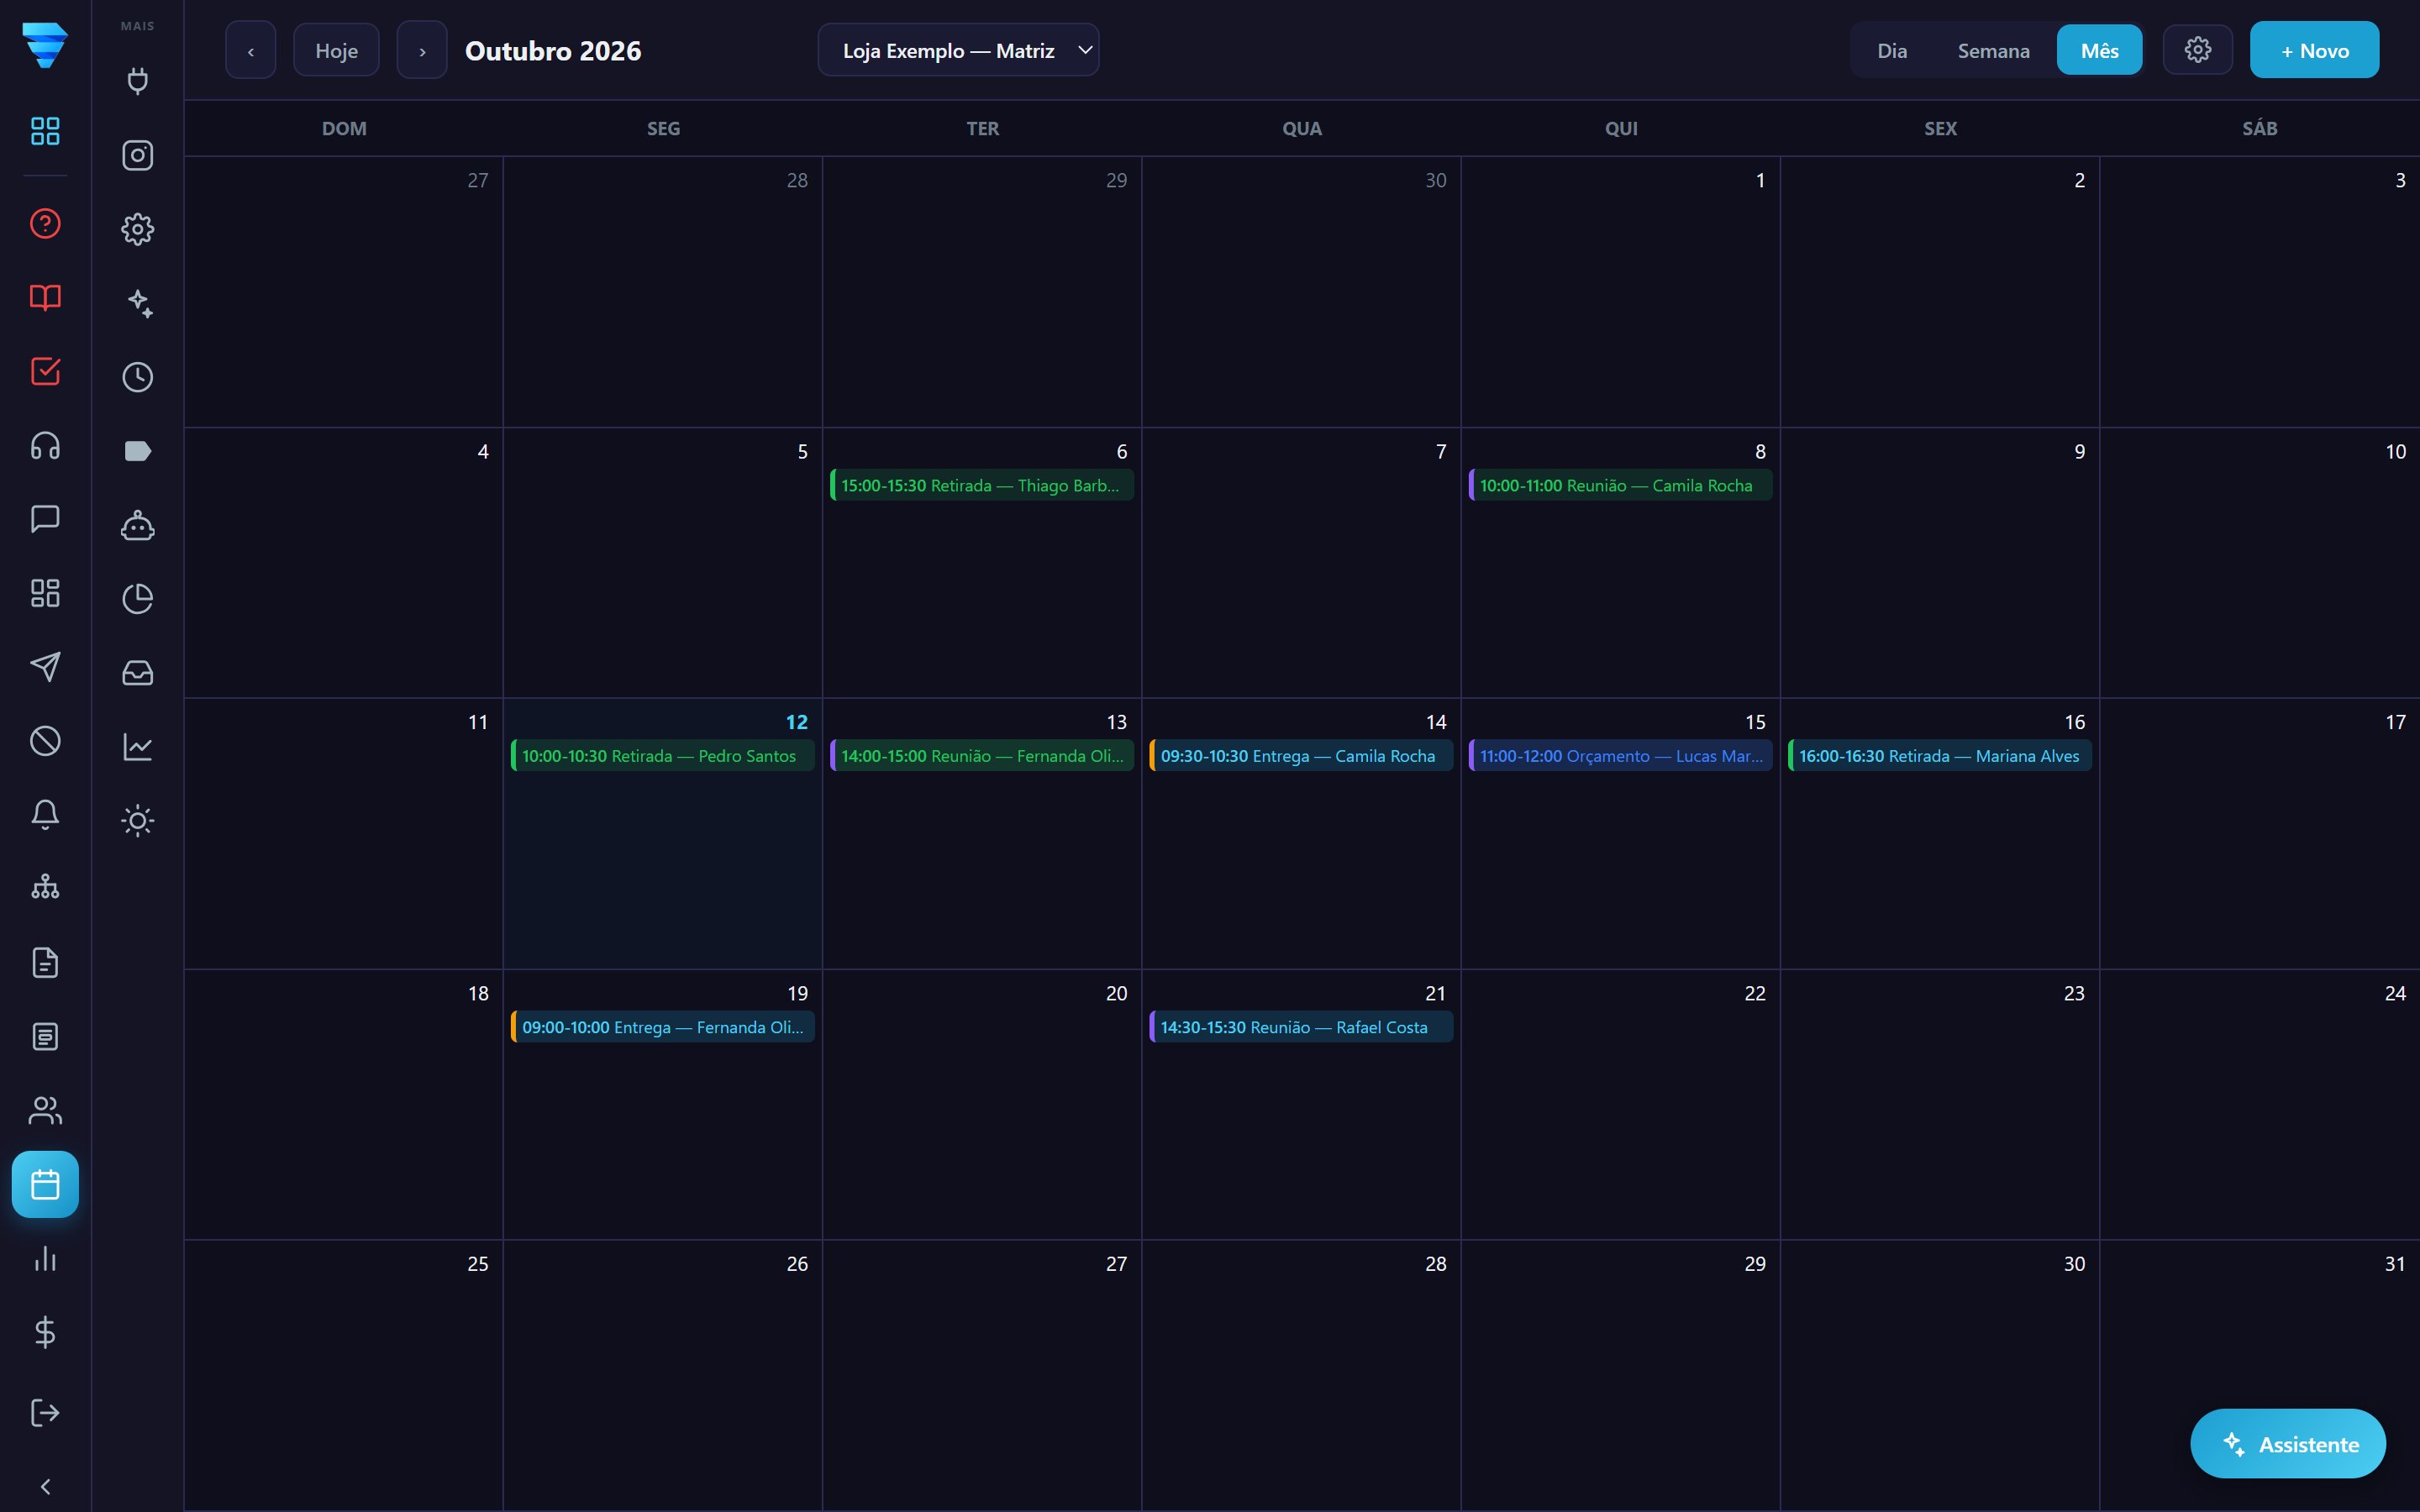Open the notifications bell icon
The width and height of the screenshot is (2420, 1512).
pos(45,815)
